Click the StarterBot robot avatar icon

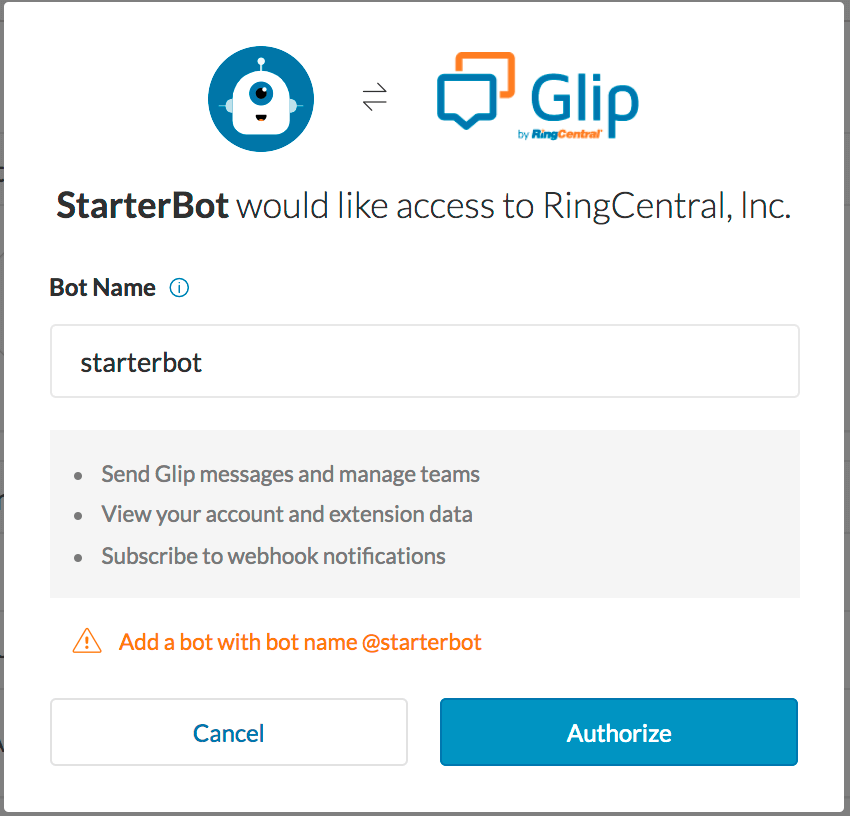pyautogui.click(x=260, y=99)
